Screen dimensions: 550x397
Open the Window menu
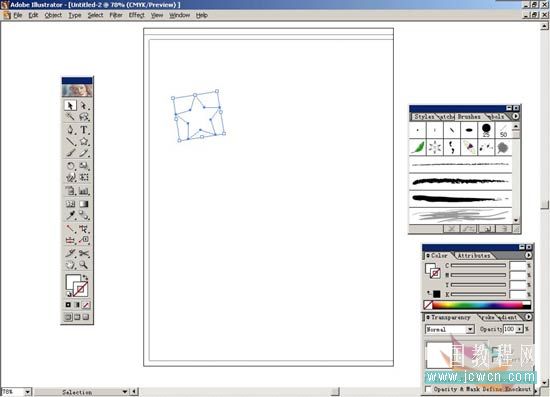pyautogui.click(x=180, y=15)
